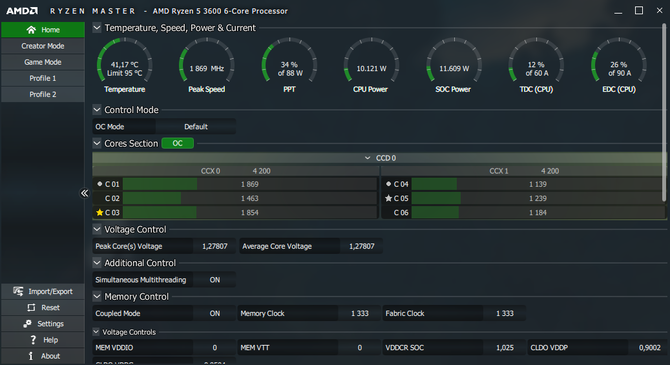Click the C 02 core speed bar
The image size is (670, 365).
pyautogui.click(x=250, y=198)
